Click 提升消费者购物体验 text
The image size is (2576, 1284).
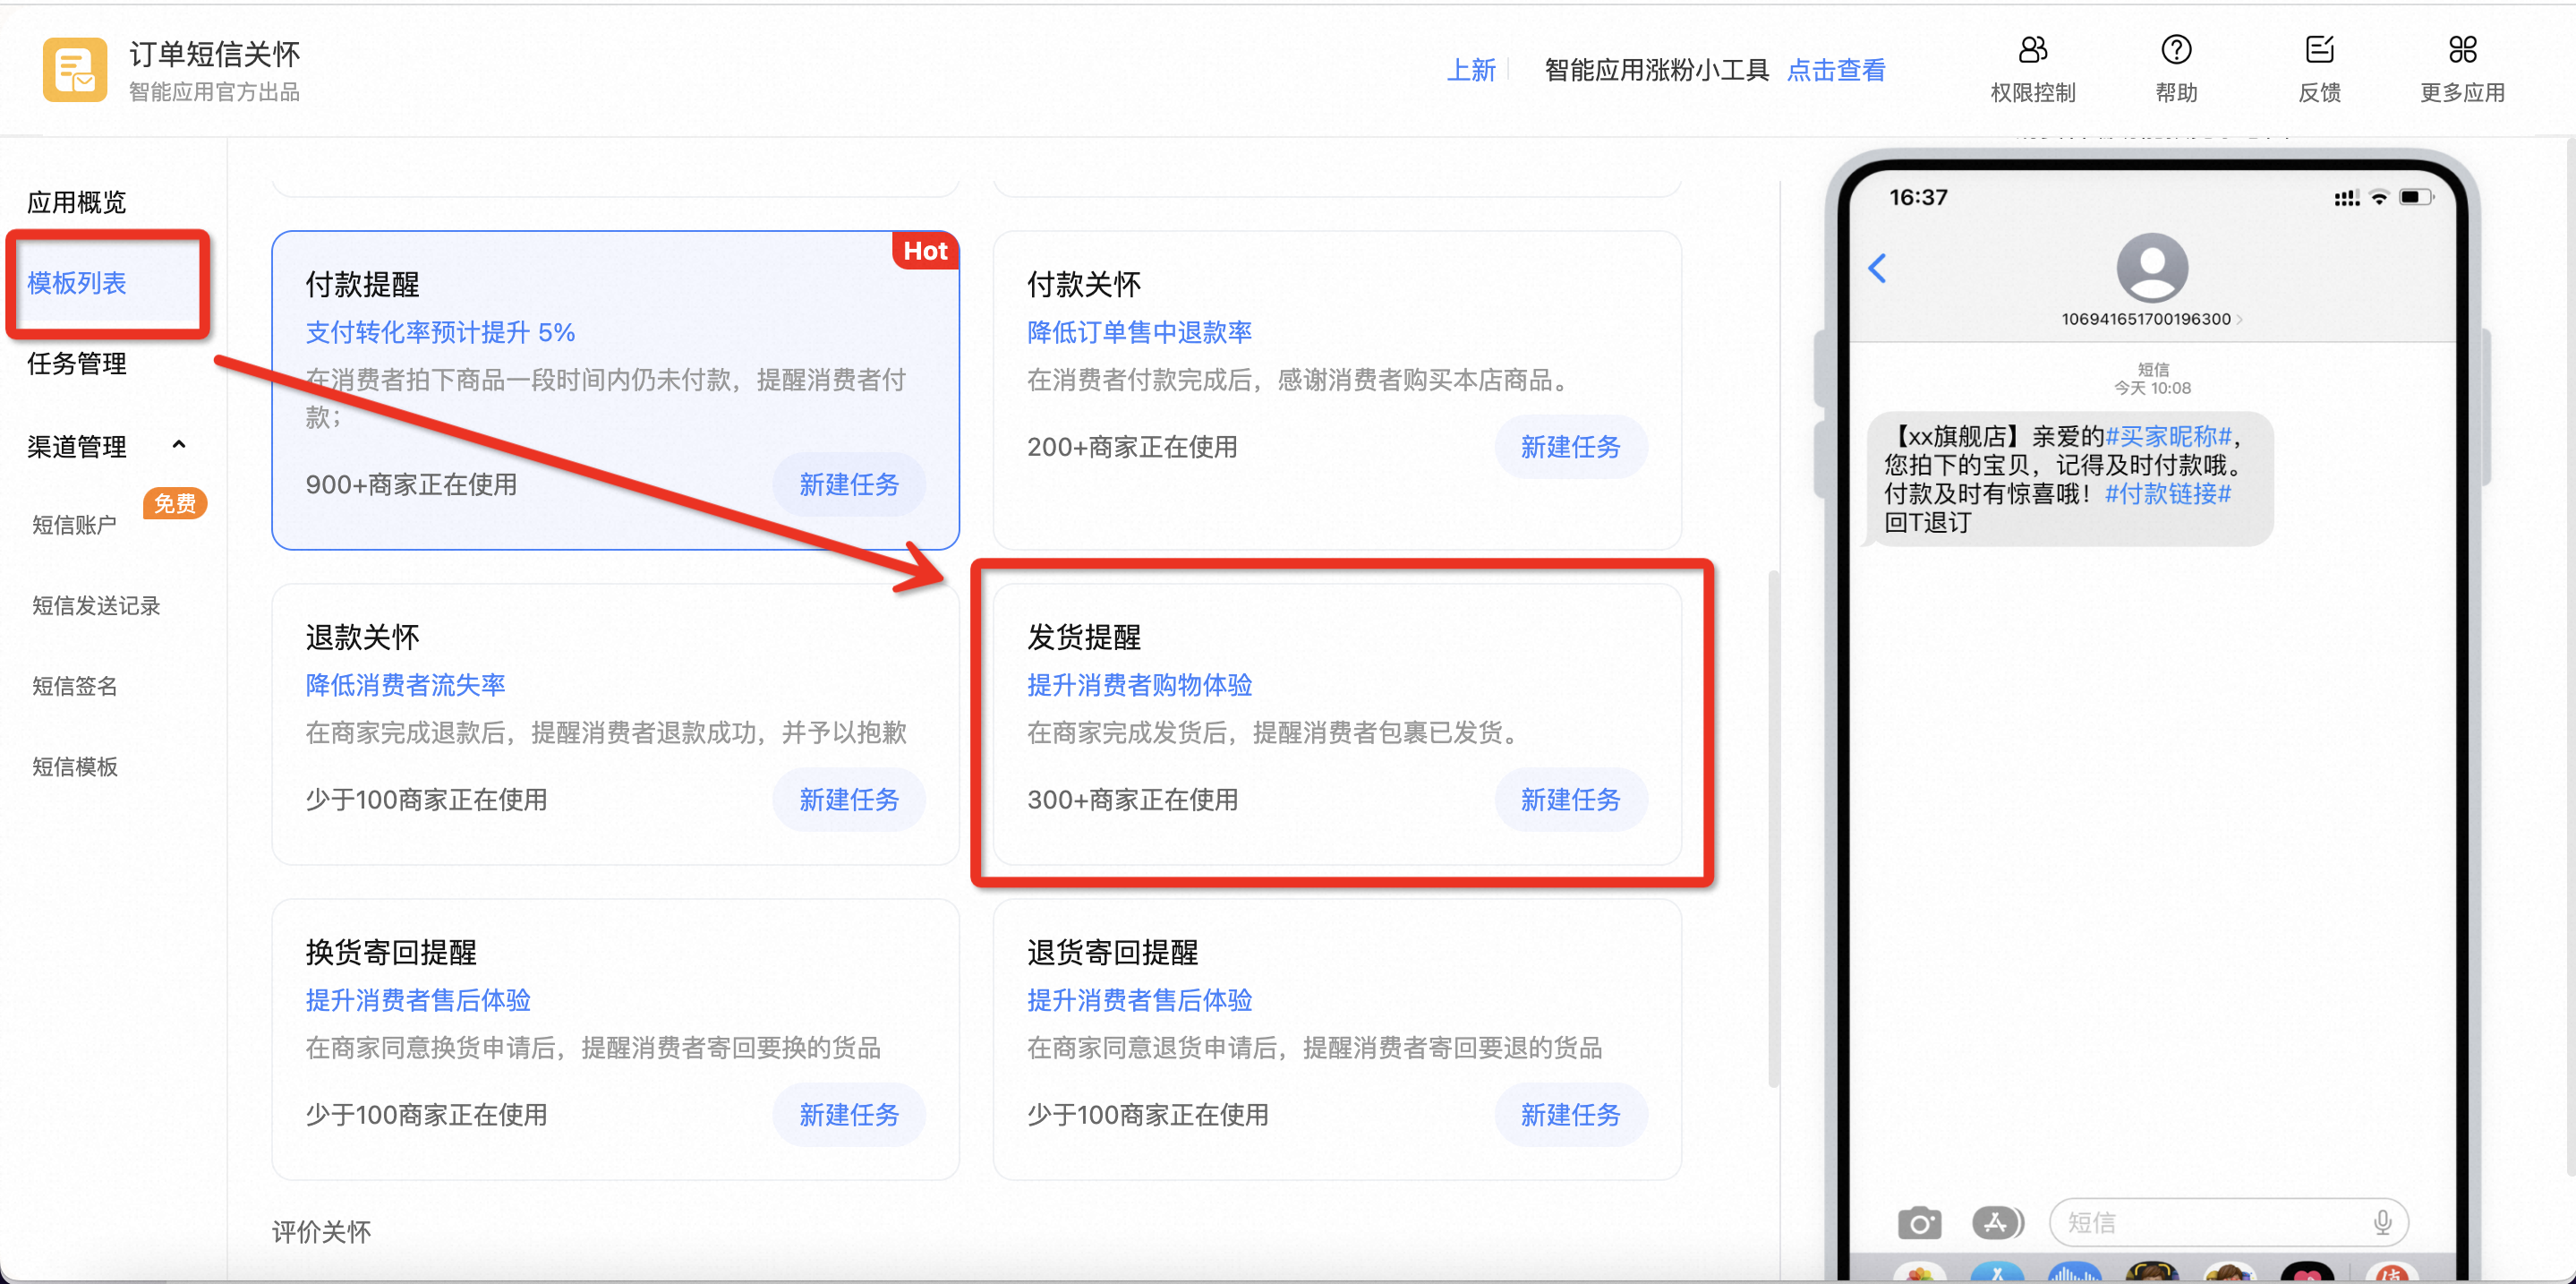[x=1139, y=685]
